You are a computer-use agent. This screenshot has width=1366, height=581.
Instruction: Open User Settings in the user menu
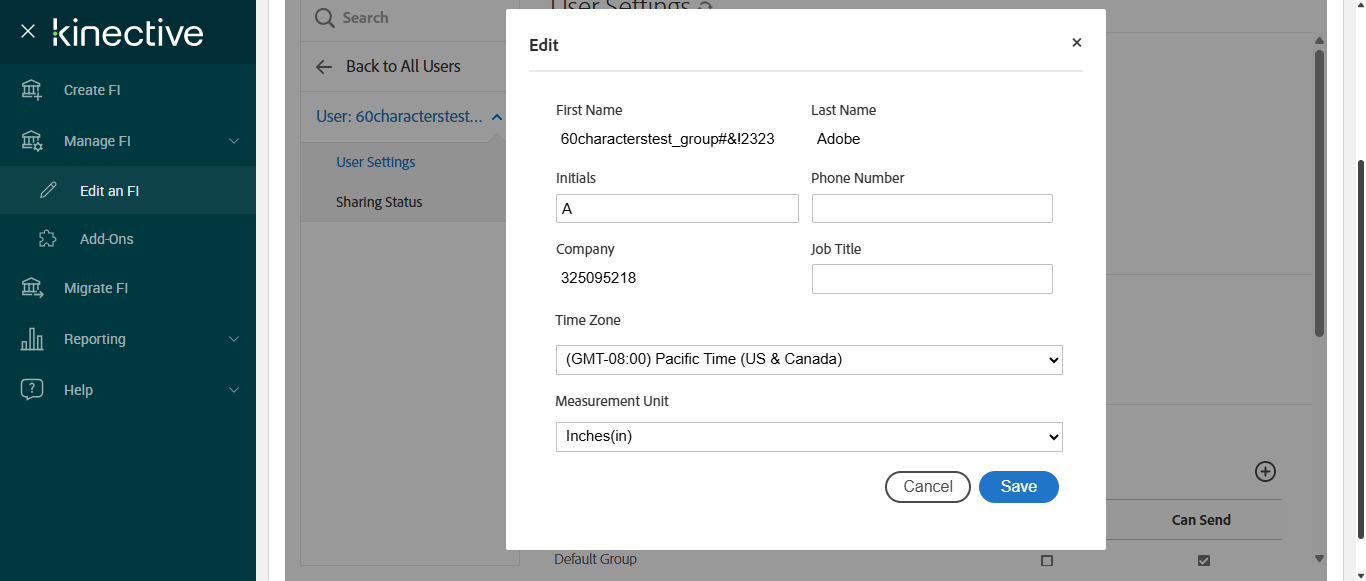[376, 162]
